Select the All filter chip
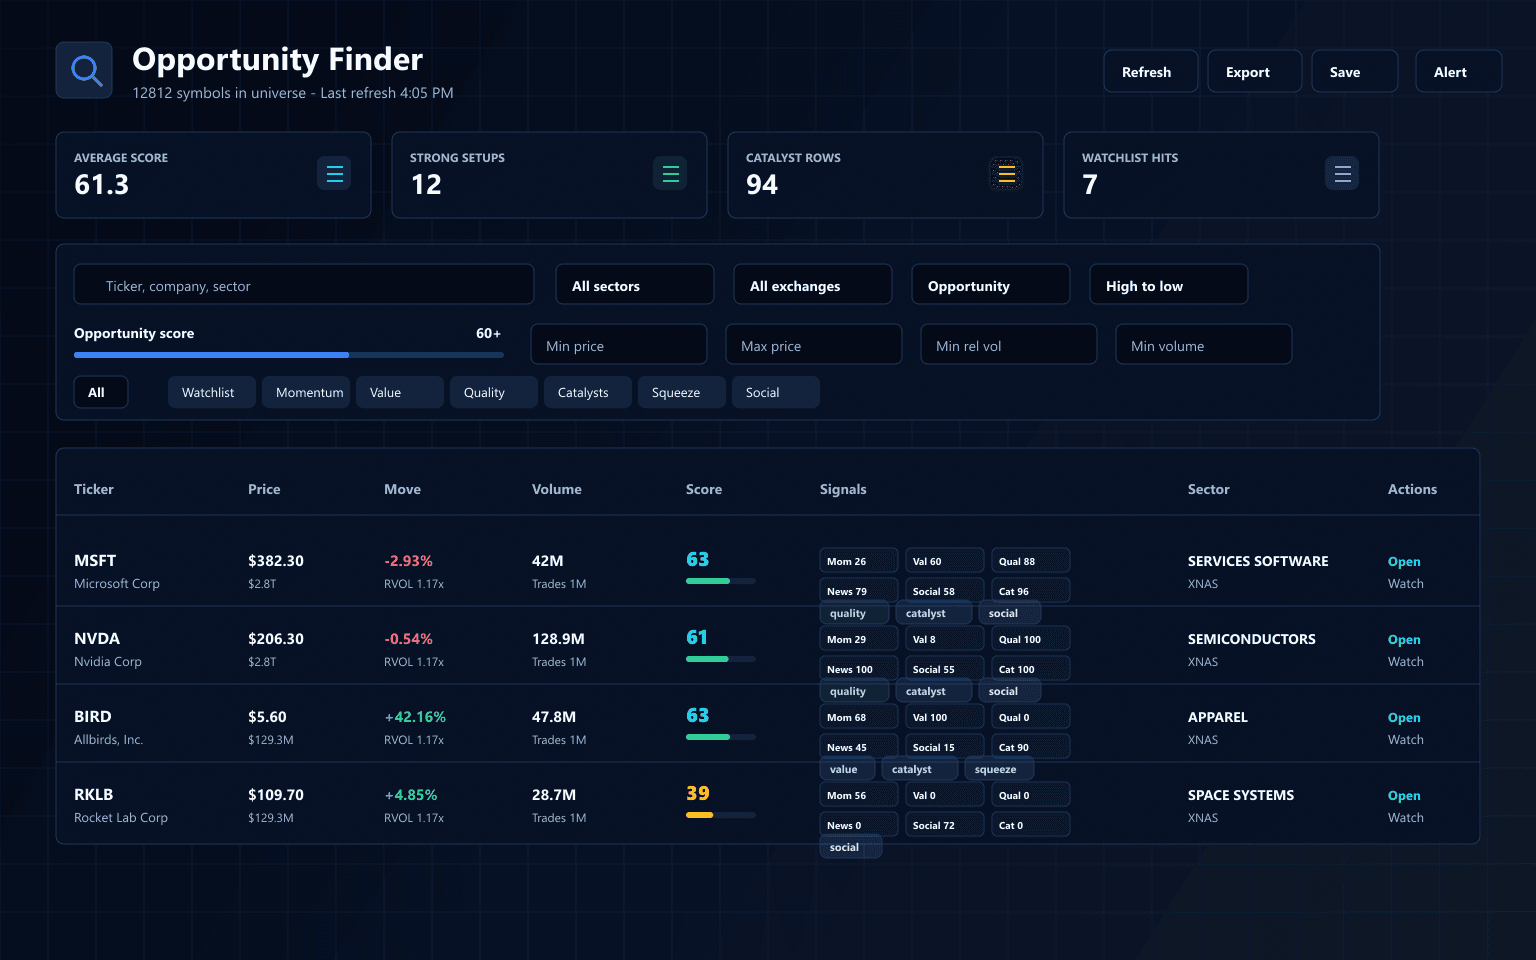The height and width of the screenshot is (960, 1536). pyautogui.click(x=101, y=392)
